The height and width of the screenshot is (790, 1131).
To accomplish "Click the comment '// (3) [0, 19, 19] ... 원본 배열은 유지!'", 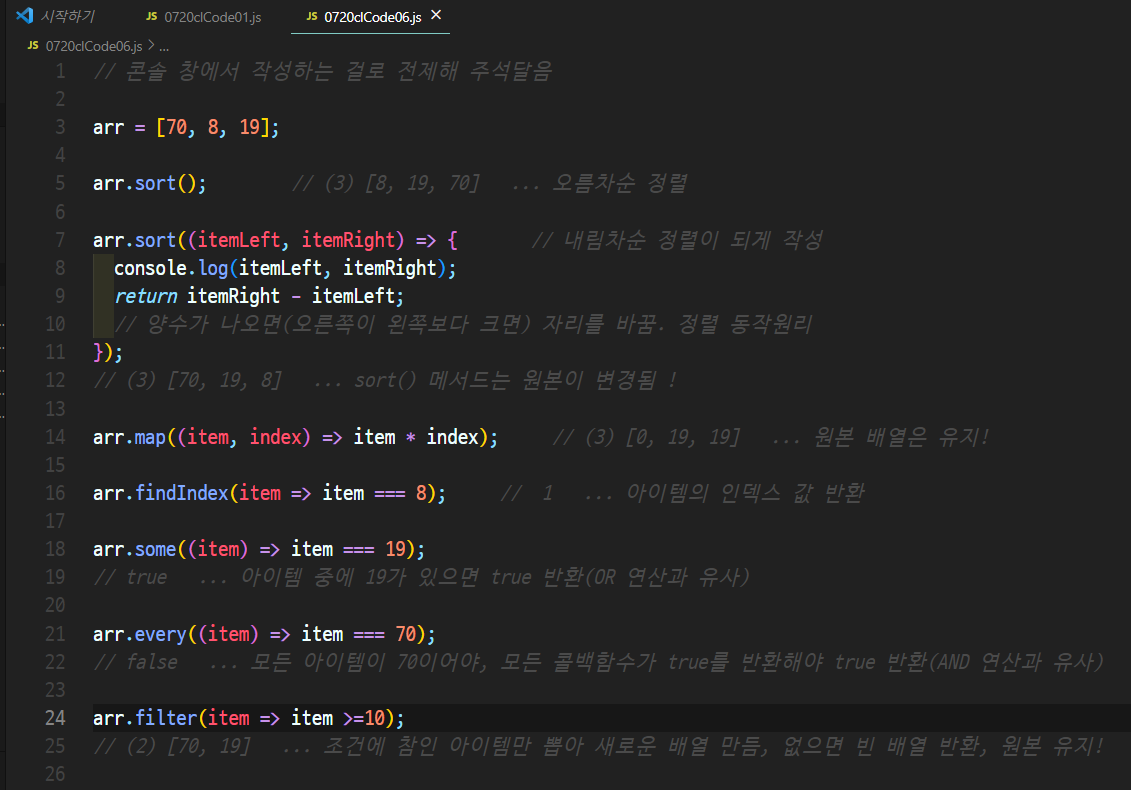I will (x=770, y=437).
